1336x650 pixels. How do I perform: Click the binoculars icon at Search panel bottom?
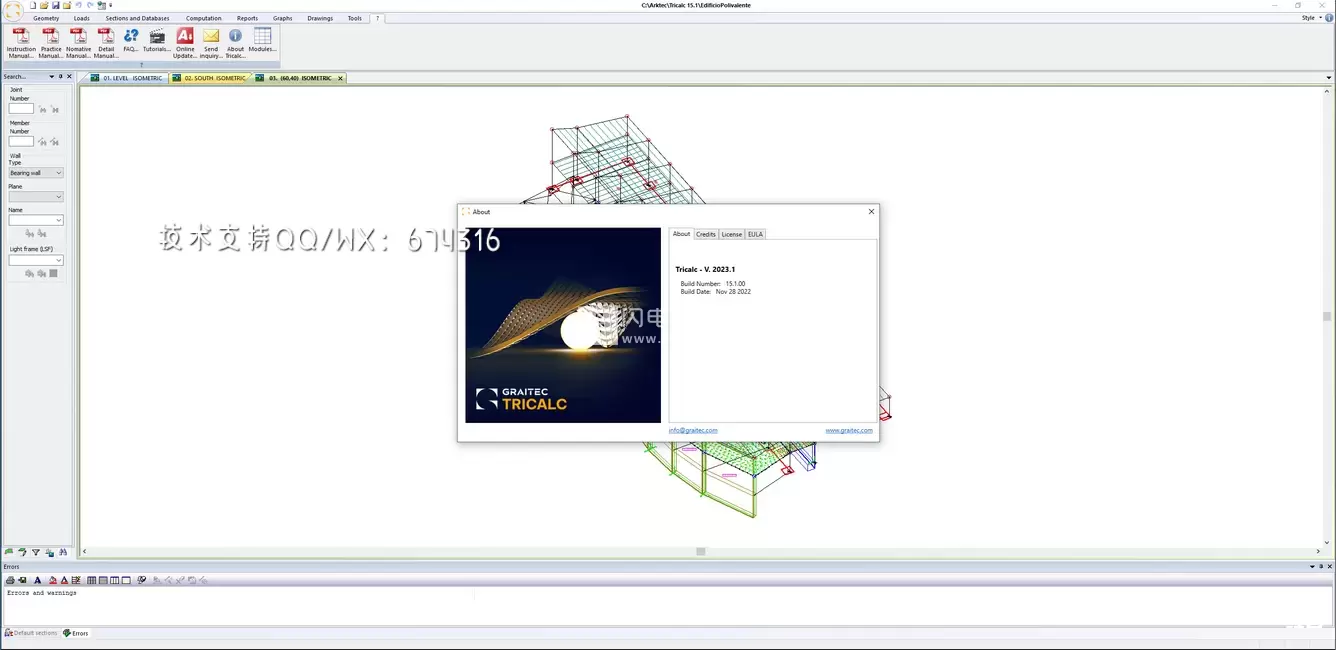coord(63,552)
